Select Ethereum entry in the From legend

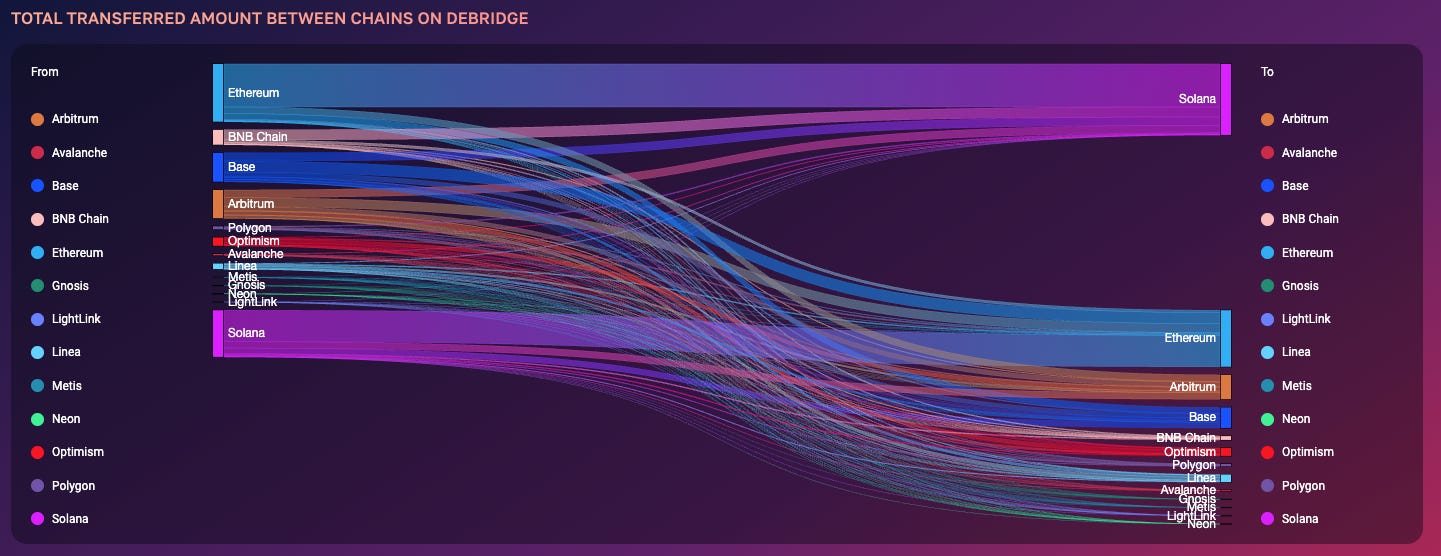pos(67,253)
